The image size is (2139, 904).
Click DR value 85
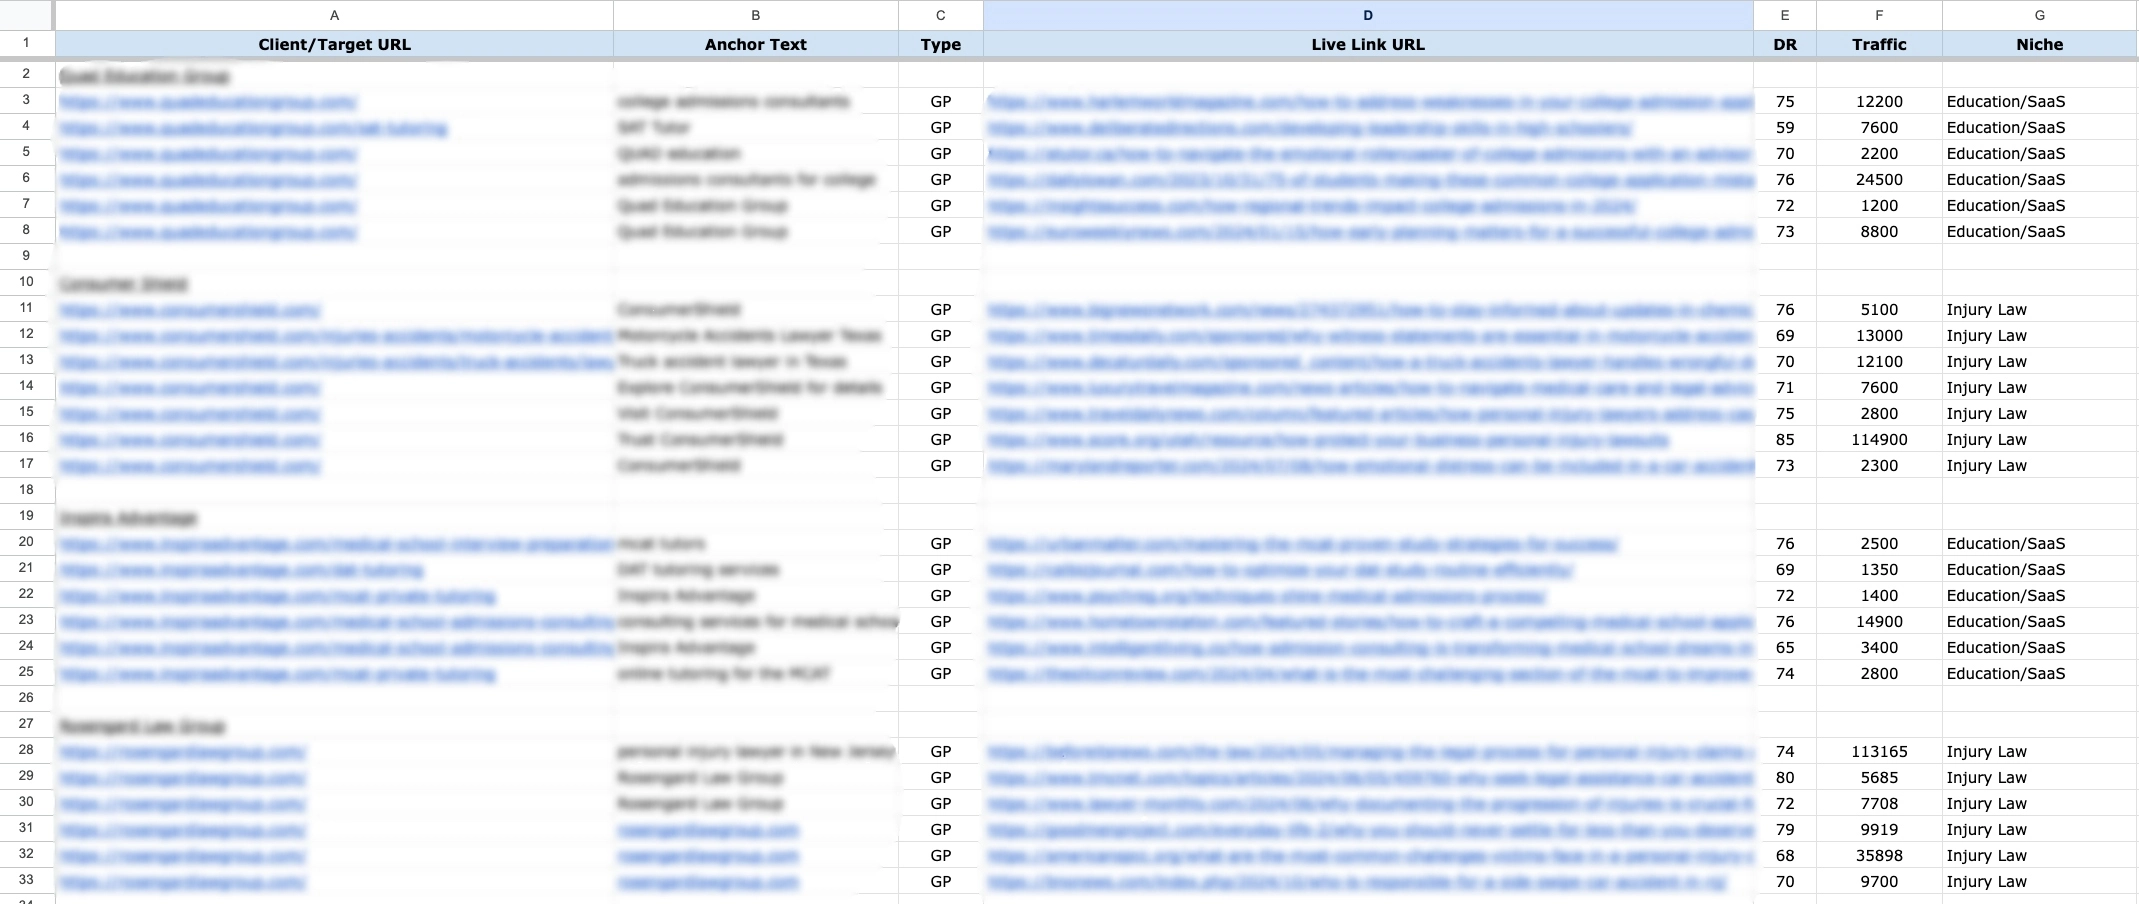[1785, 439]
